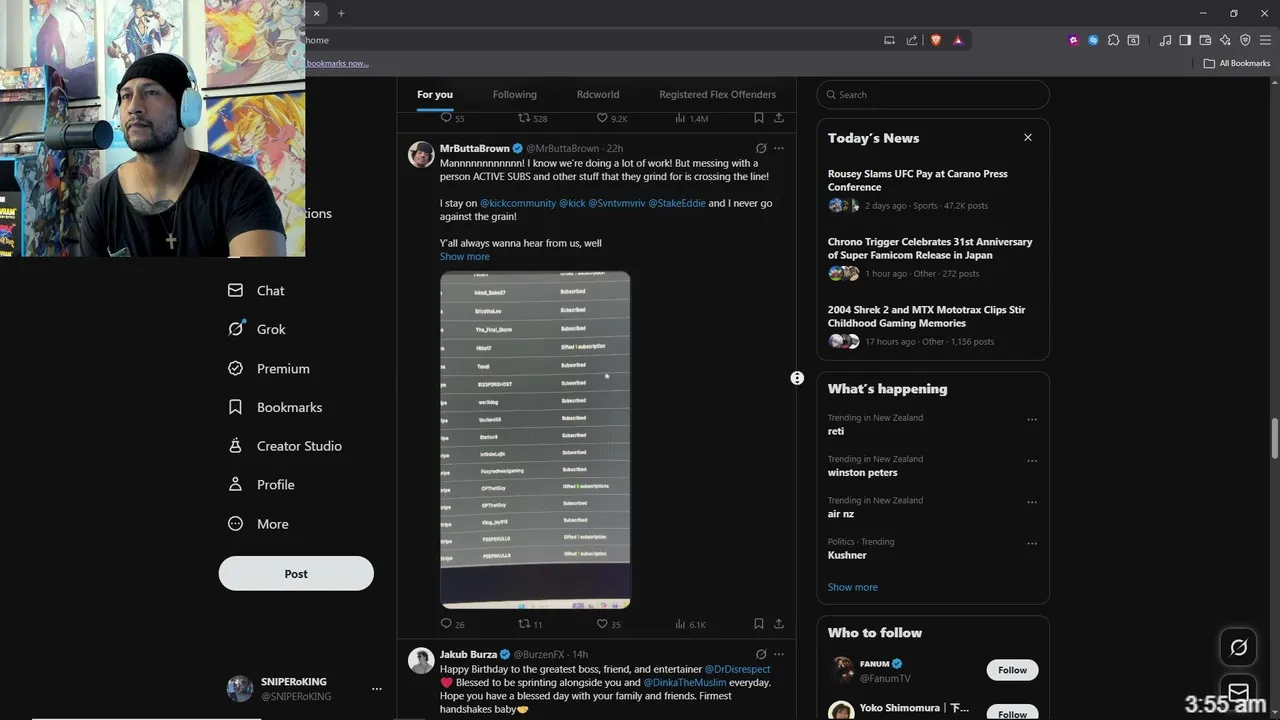Select the For you tab

coord(435,94)
